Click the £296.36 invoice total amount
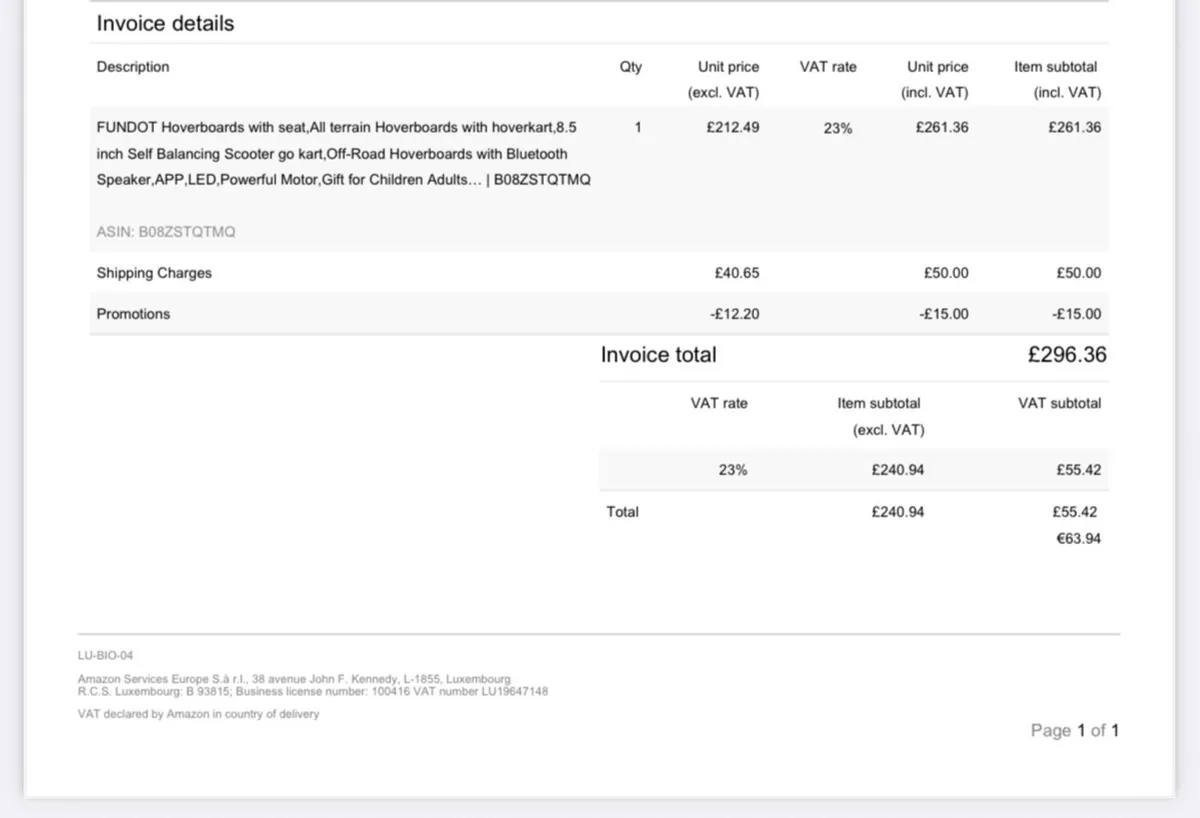The image size is (1200, 818). tap(1066, 355)
